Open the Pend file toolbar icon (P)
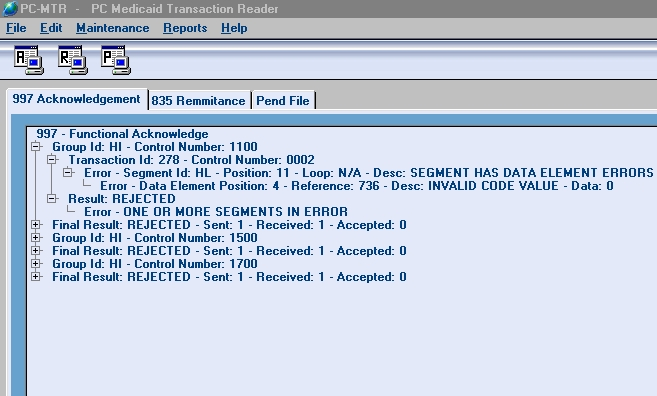The height and width of the screenshot is (396, 657). tap(116, 60)
